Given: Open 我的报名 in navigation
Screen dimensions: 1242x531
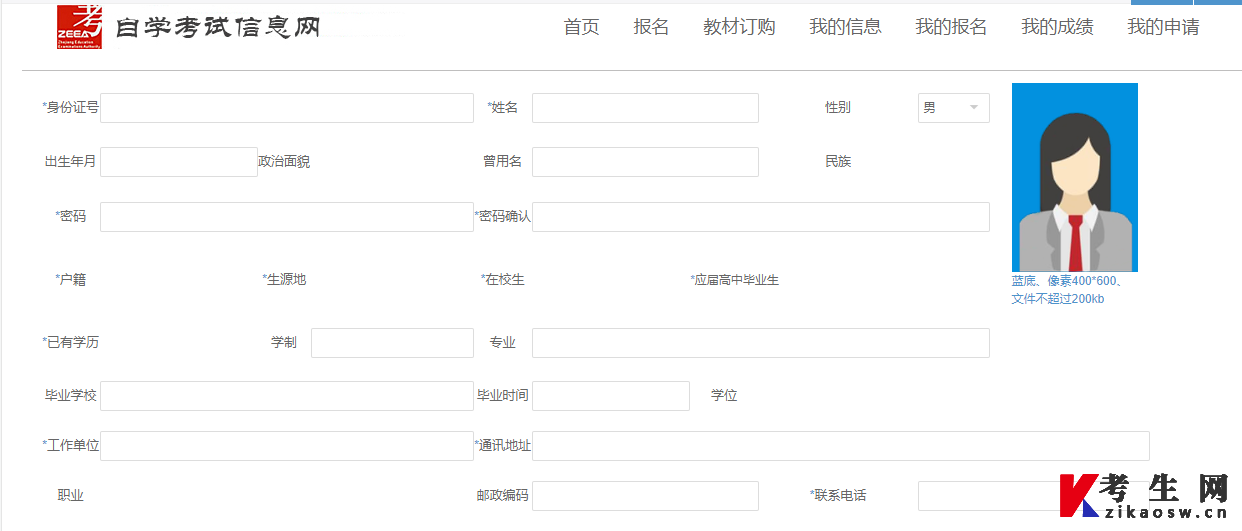Looking at the screenshot, I should tap(951, 27).
